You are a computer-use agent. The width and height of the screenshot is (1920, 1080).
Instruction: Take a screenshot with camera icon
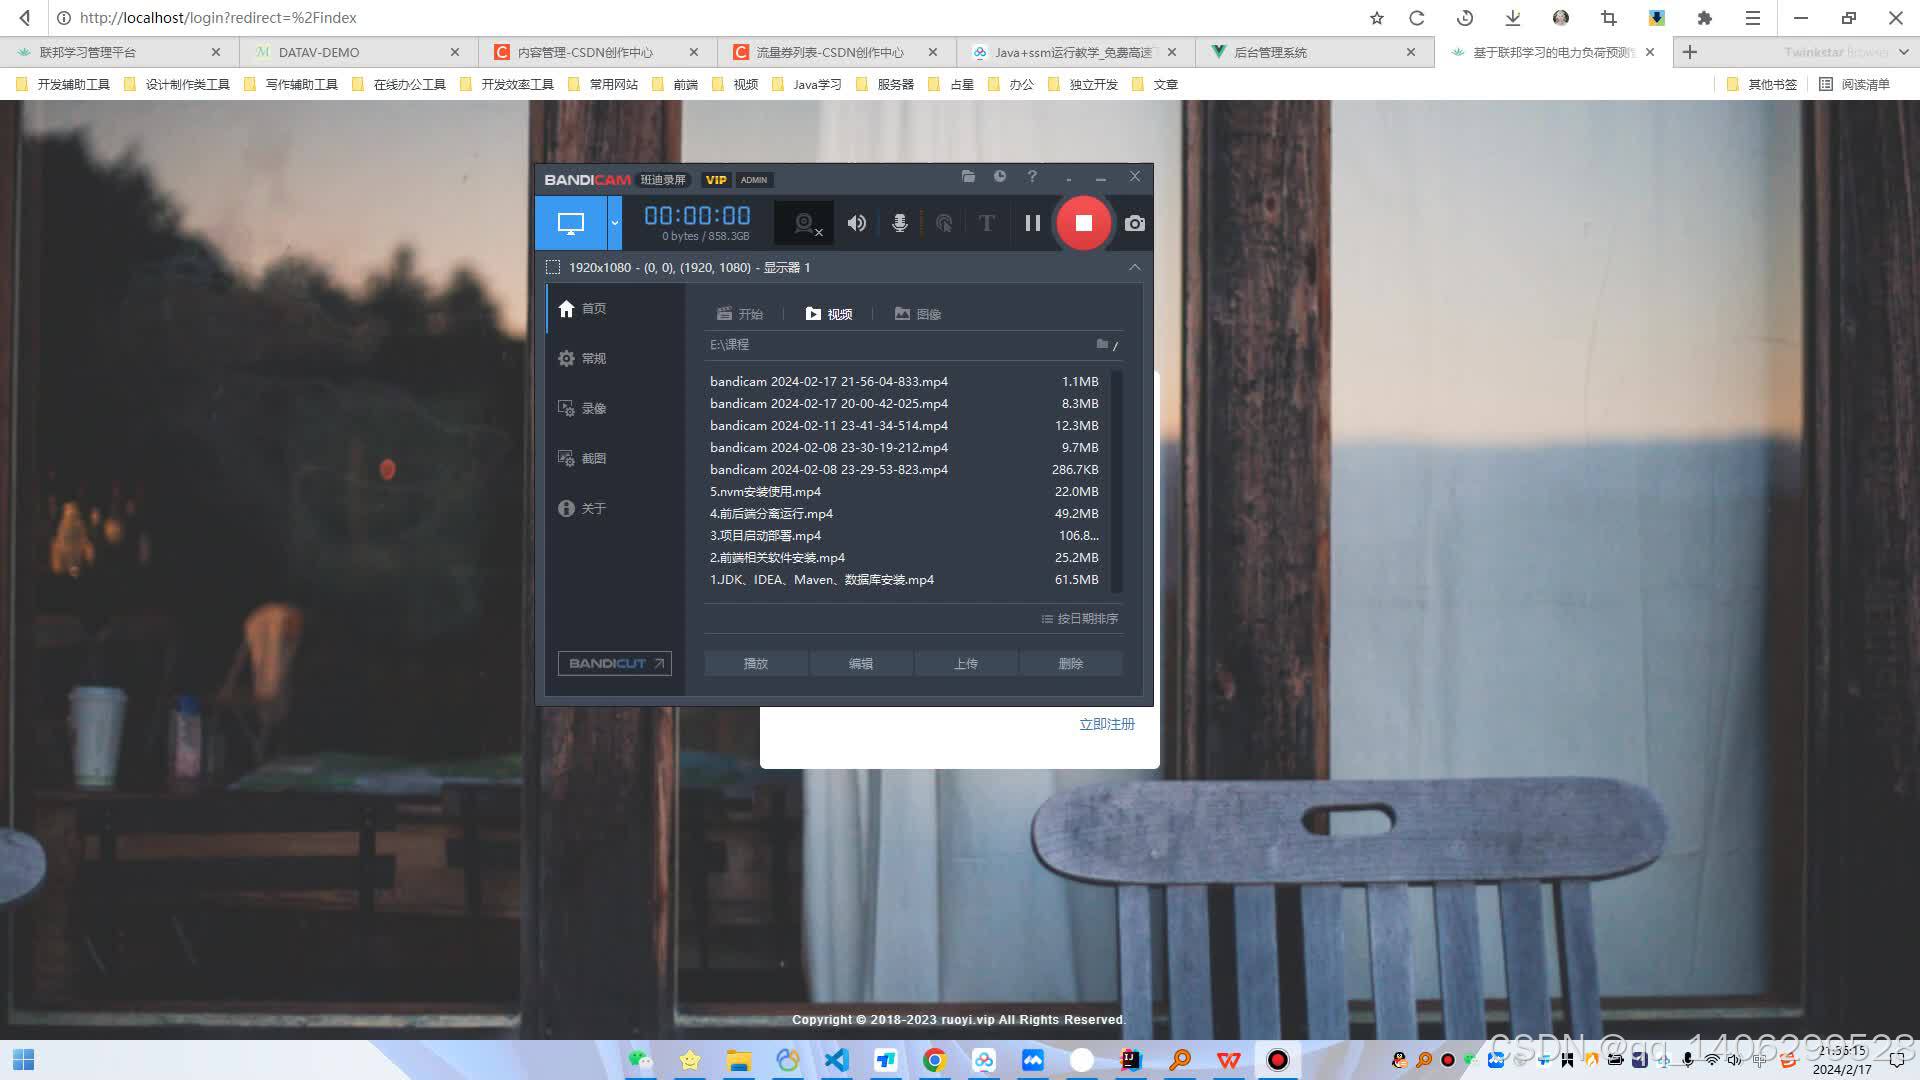pos(1134,223)
